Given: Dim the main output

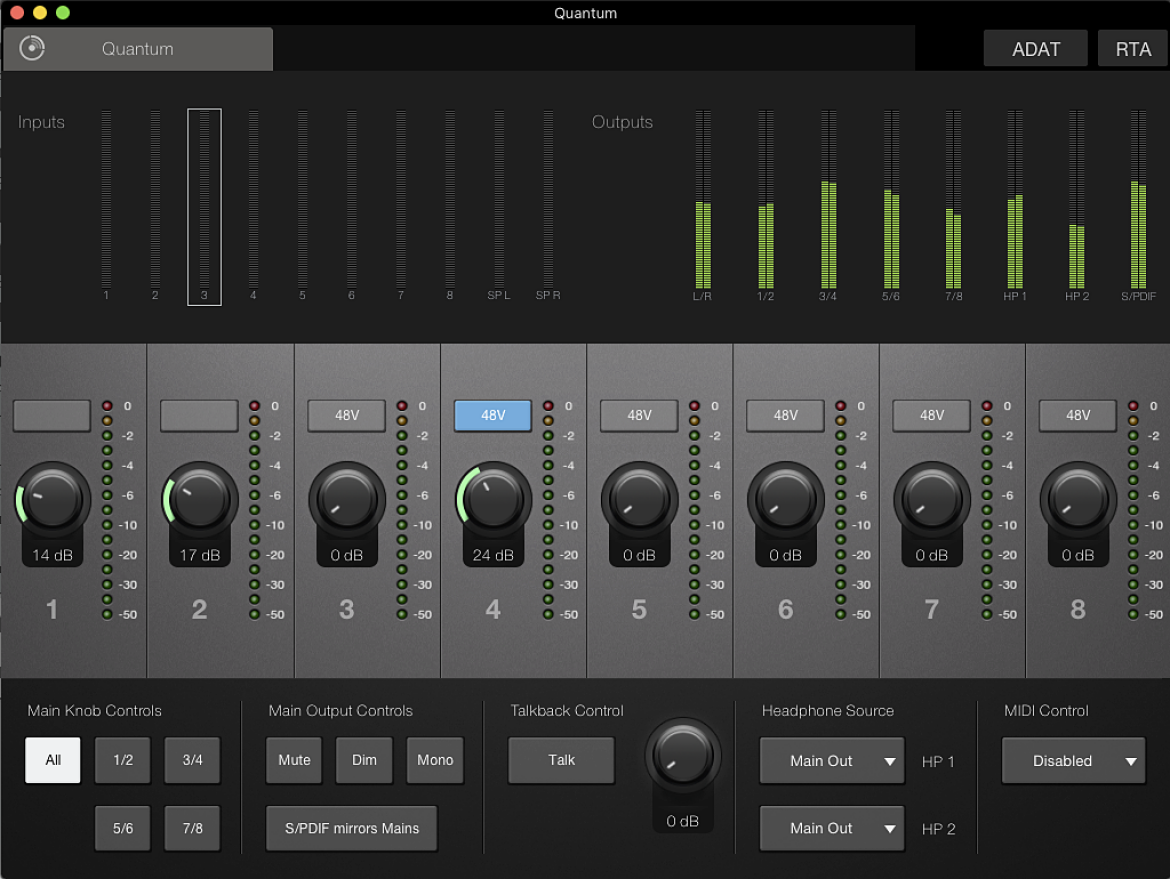Looking at the screenshot, I should (x=364, y=760).
